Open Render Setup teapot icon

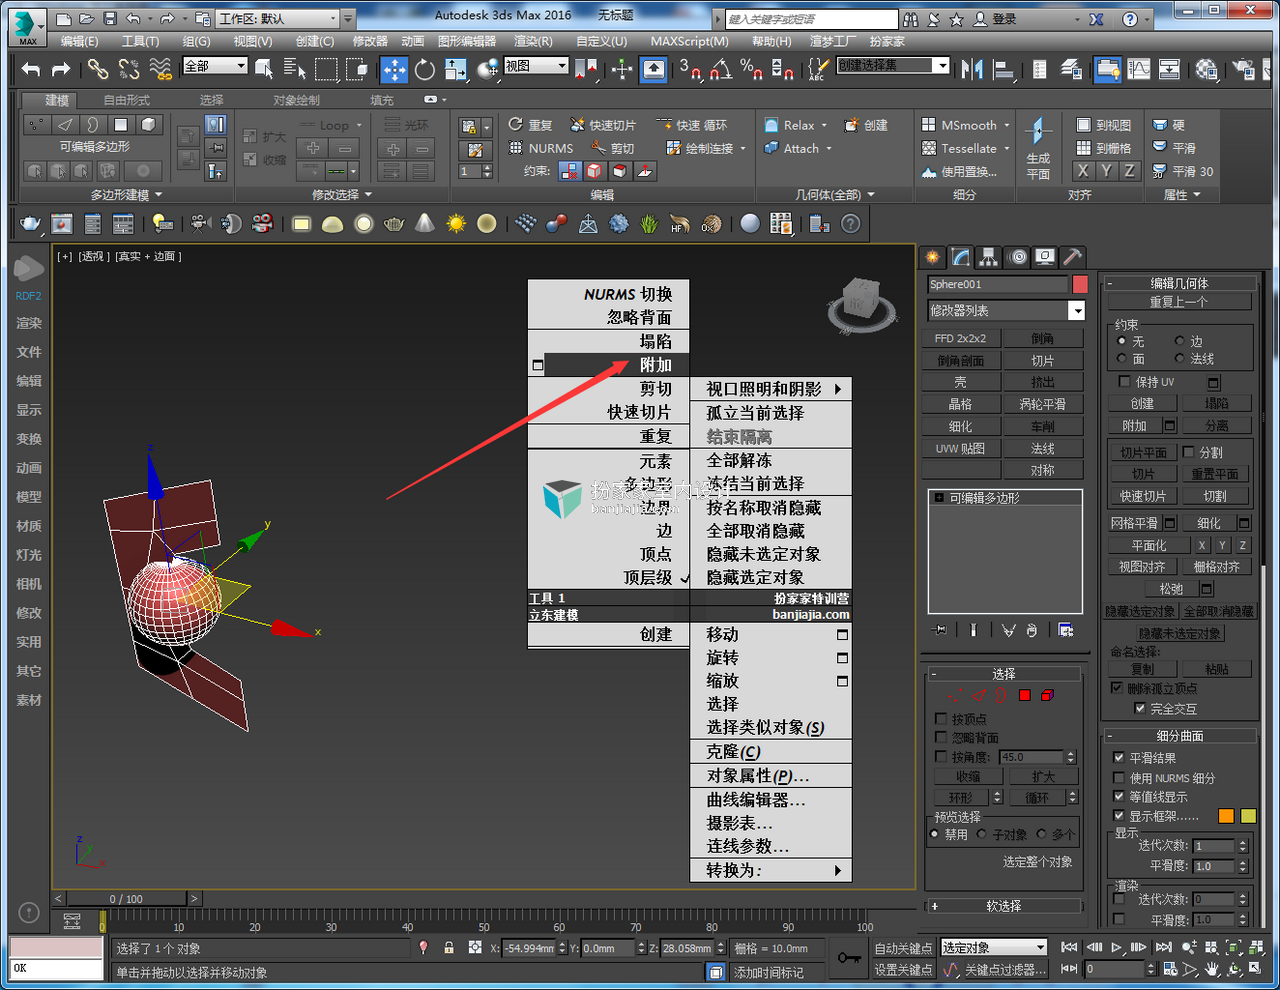1243,69
